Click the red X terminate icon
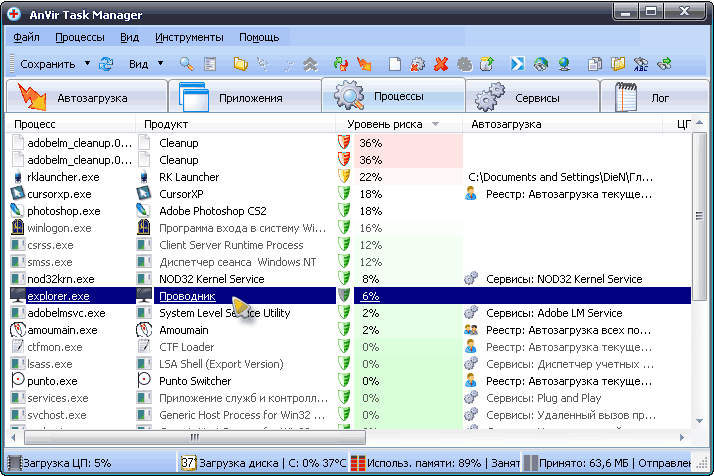 click(x=441, y=64)
